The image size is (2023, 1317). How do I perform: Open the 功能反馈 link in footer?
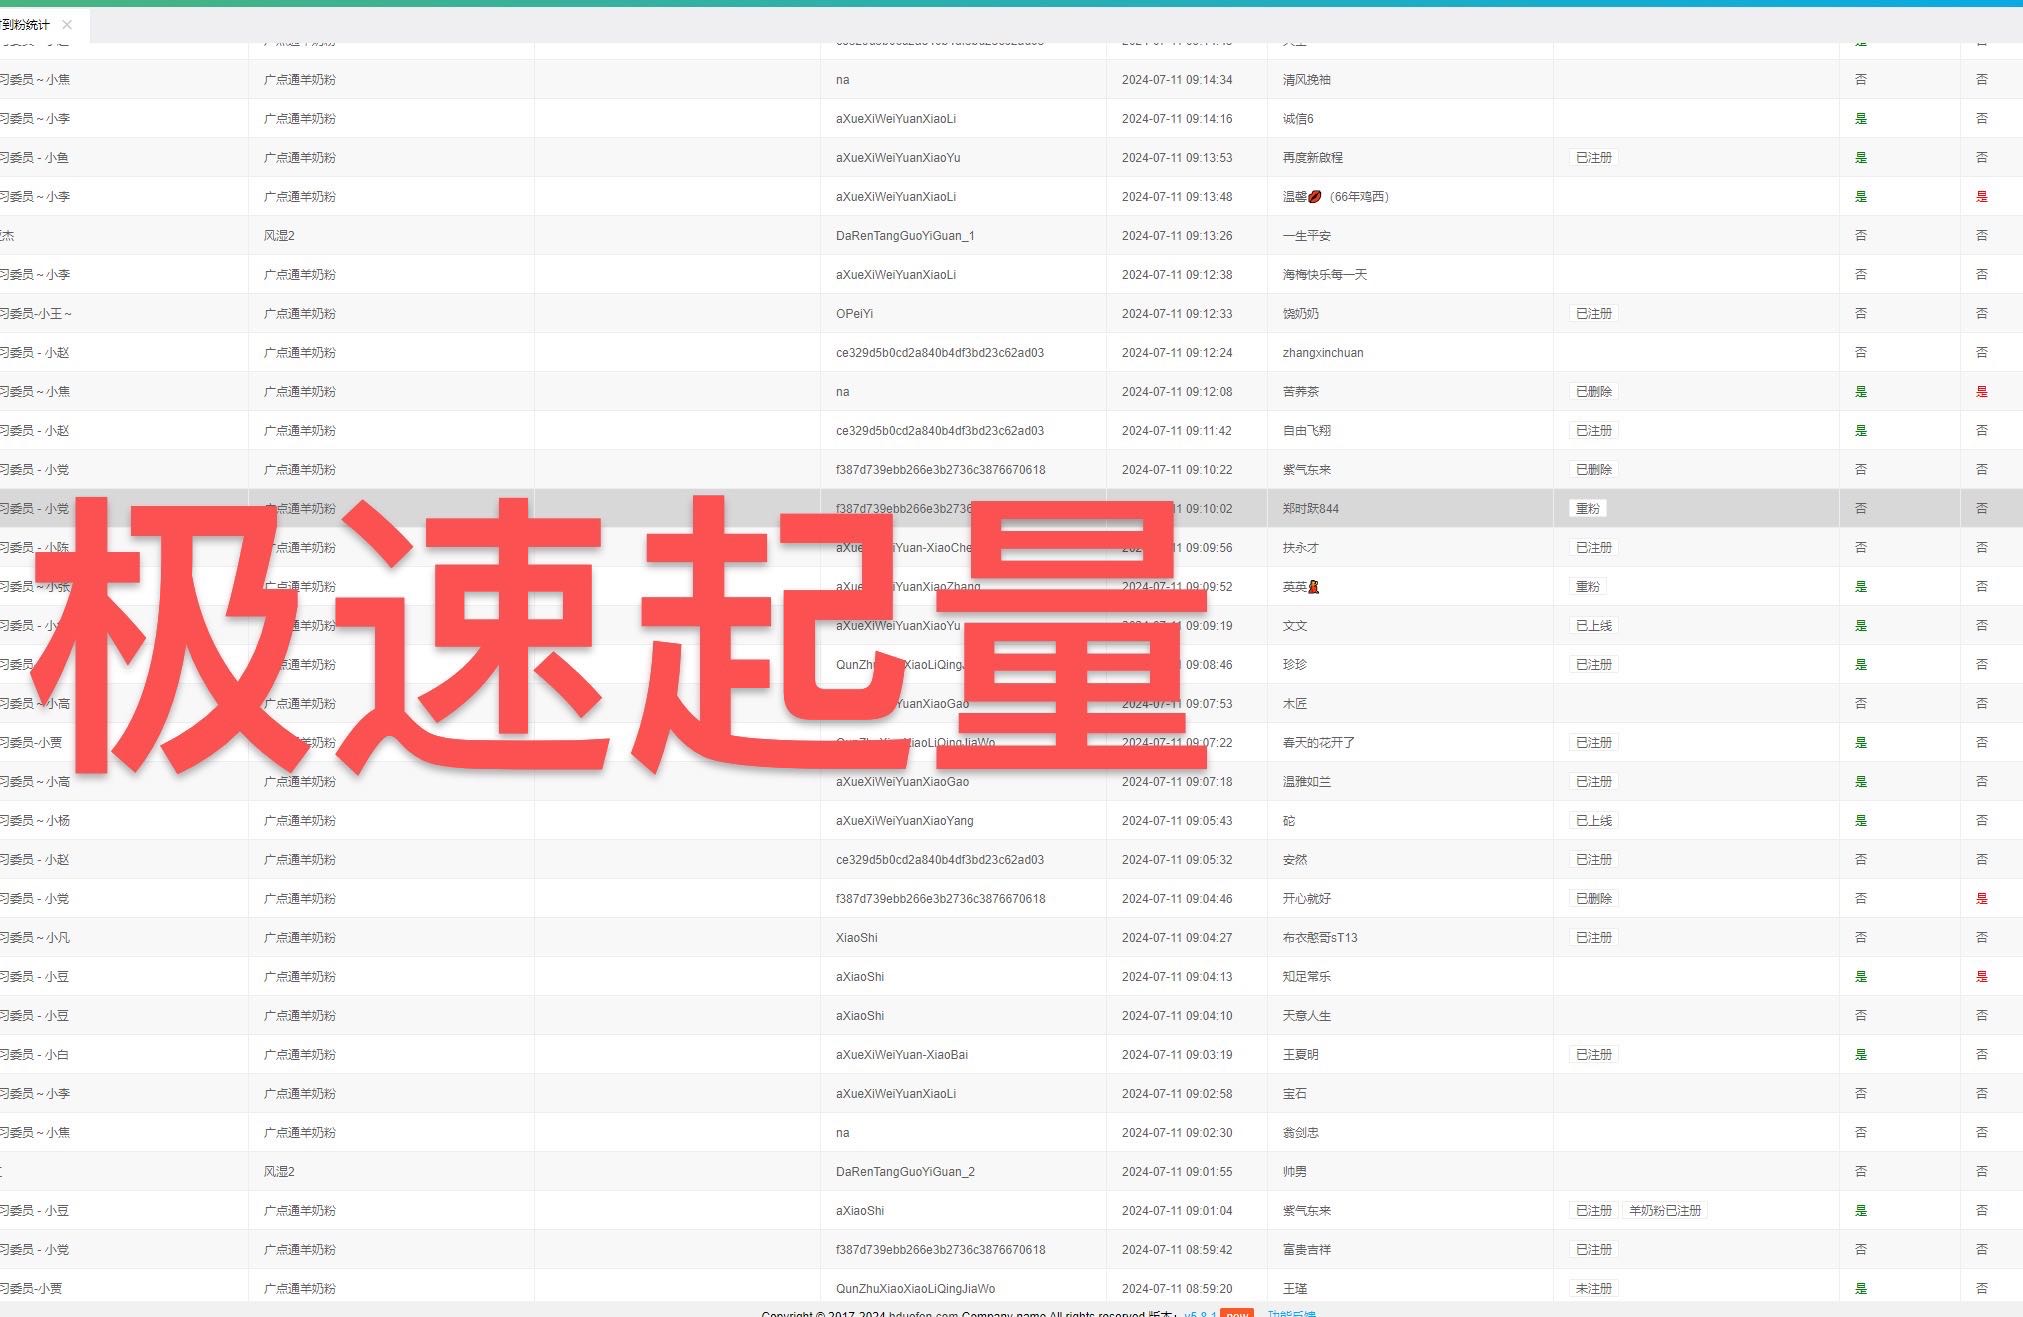1291,1314
